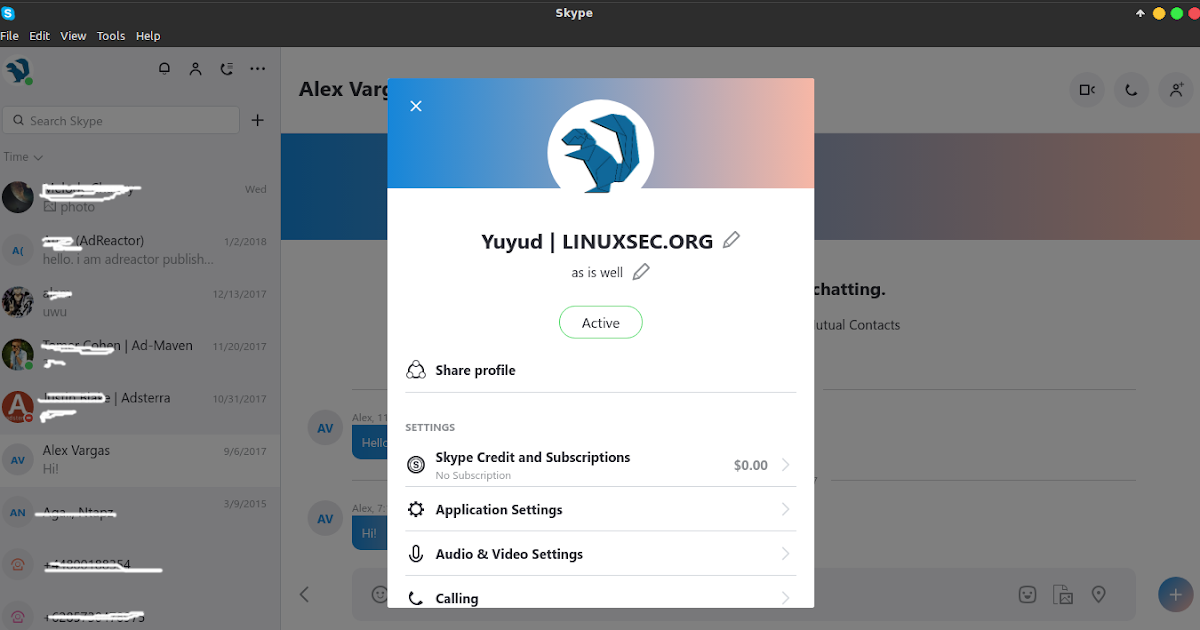The height and width of the screenshot is (630, 1200).
Task: Open the Adsterra conversation
Action: click(x=140, y=407)
